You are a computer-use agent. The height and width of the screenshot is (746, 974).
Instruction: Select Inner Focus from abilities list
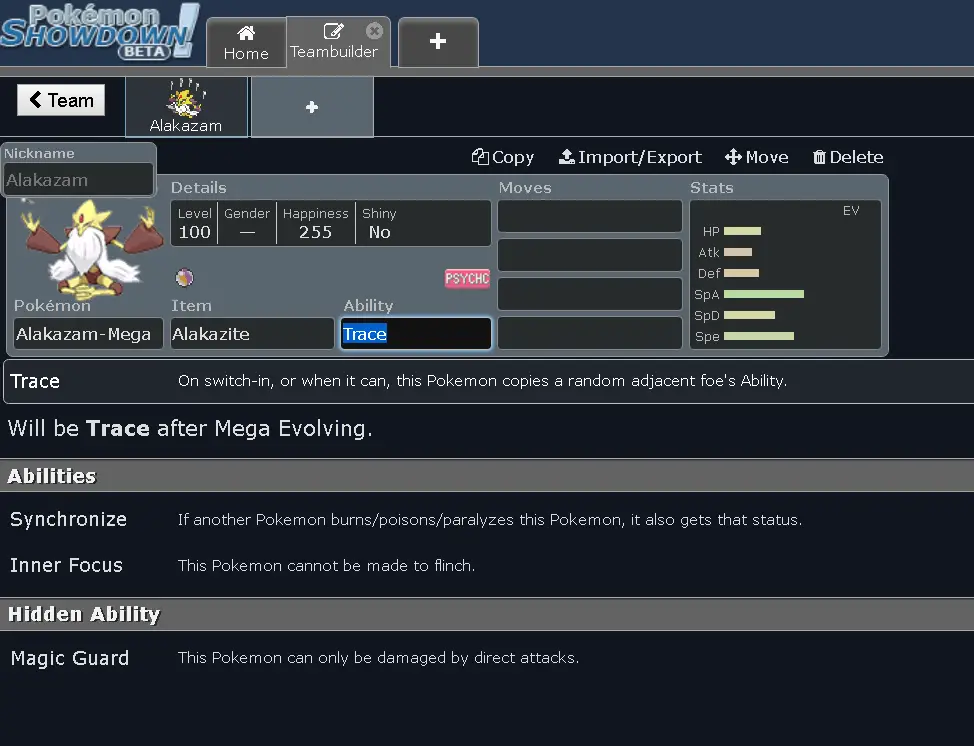(66, 565)
